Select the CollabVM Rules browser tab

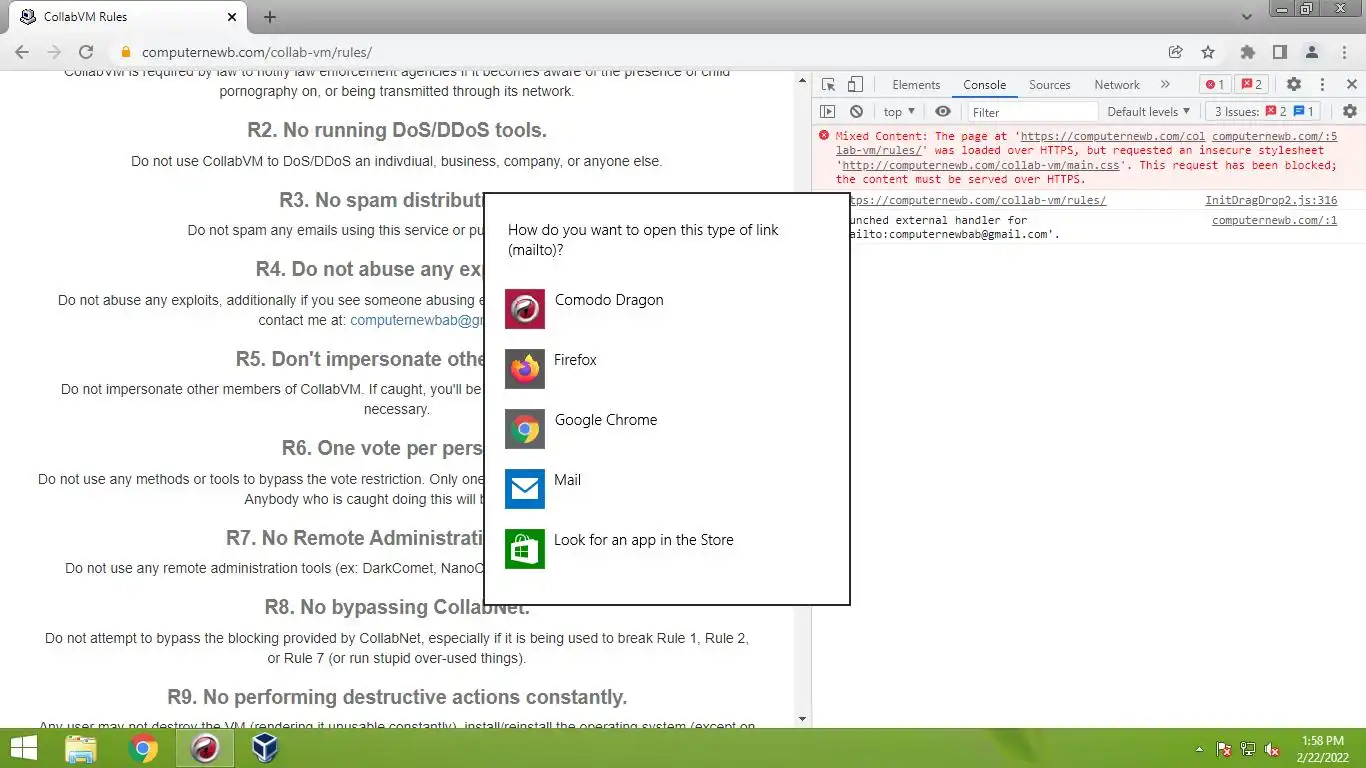coord(126,17)
